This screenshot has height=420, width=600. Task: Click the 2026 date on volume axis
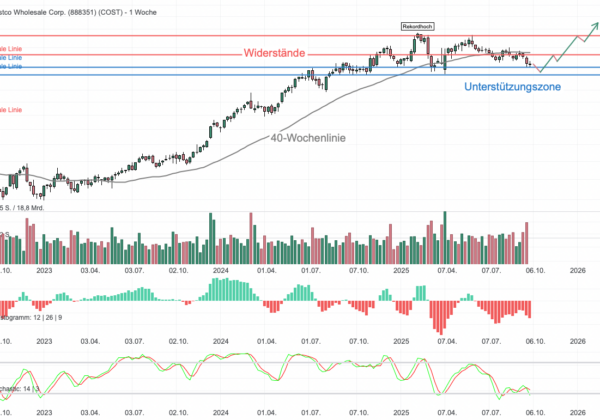tap(578, 269)
